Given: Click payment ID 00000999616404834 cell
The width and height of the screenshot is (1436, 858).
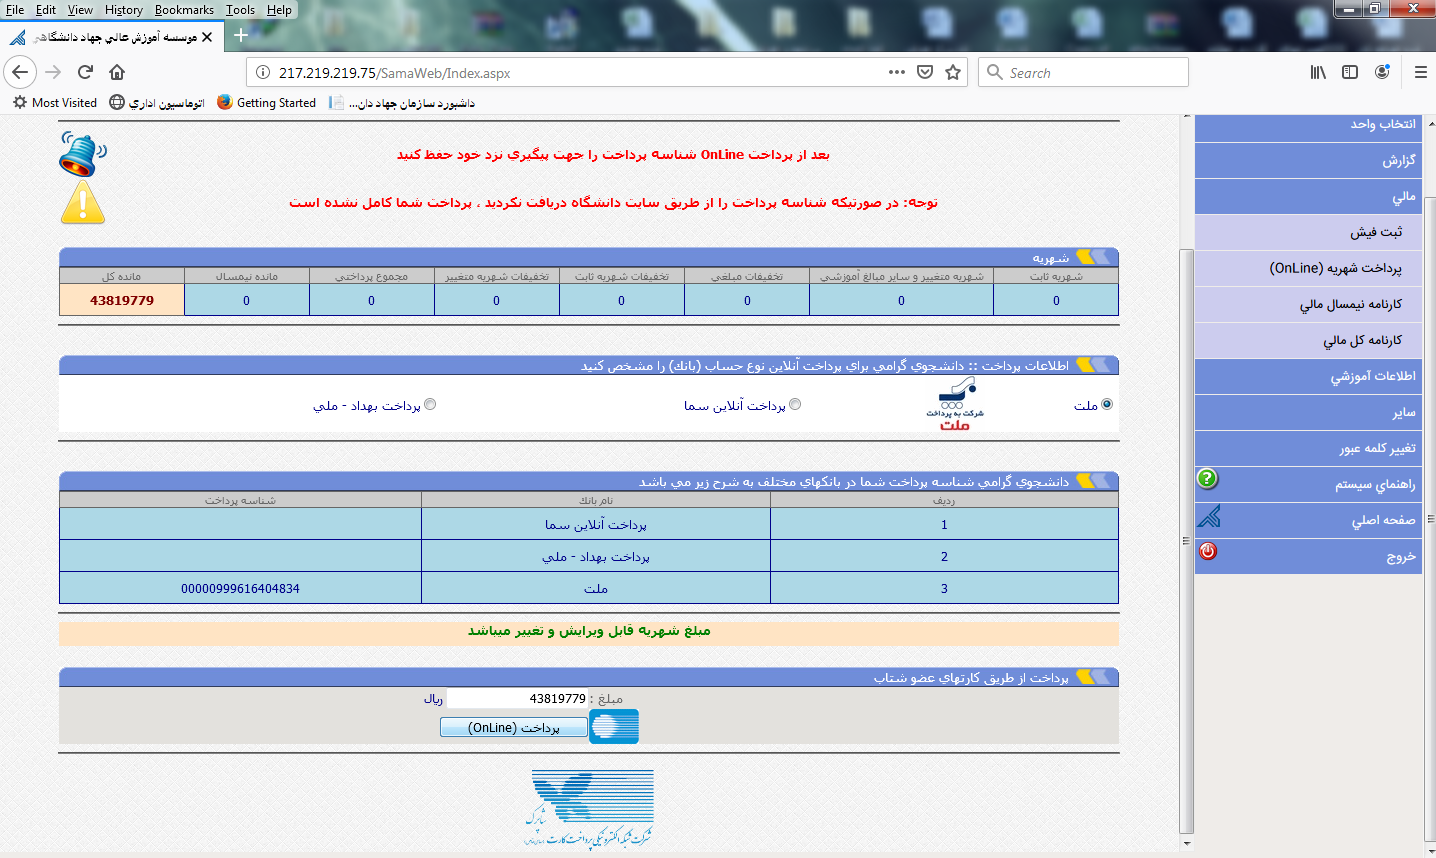Looking at the screenshot, I should pyautogui.click(x=240, y=588).
